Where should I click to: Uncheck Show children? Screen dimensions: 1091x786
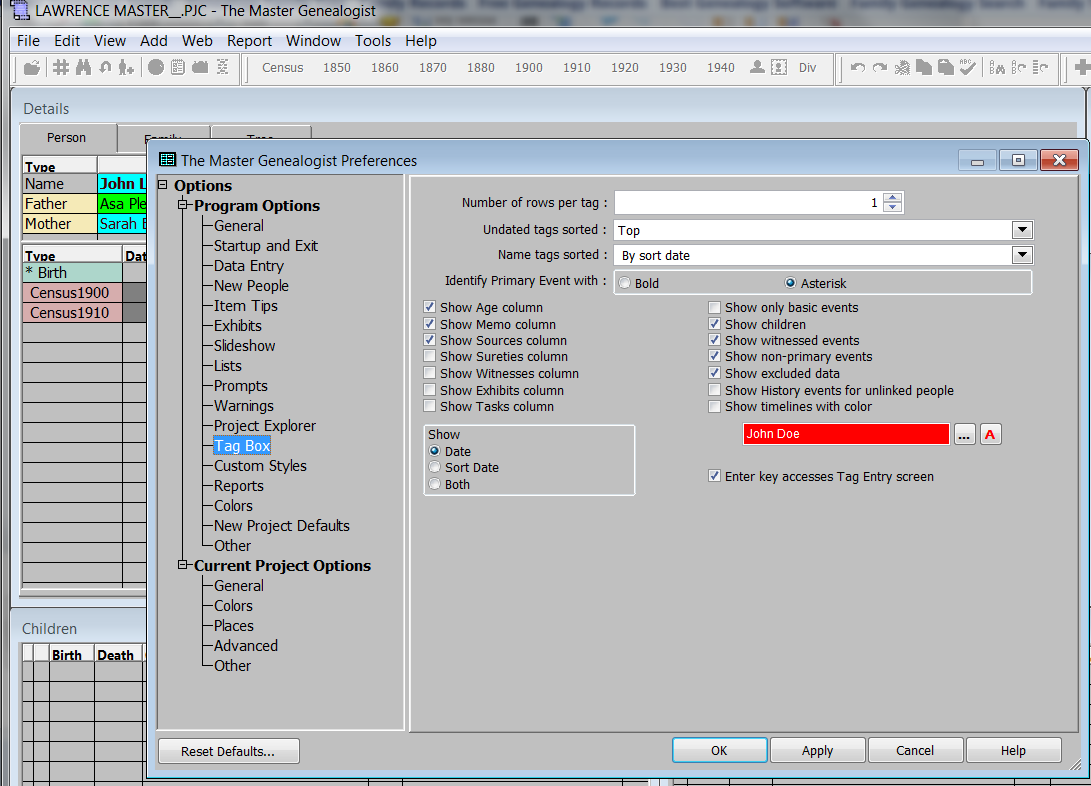pyautogui.click(x=715, y=324)
